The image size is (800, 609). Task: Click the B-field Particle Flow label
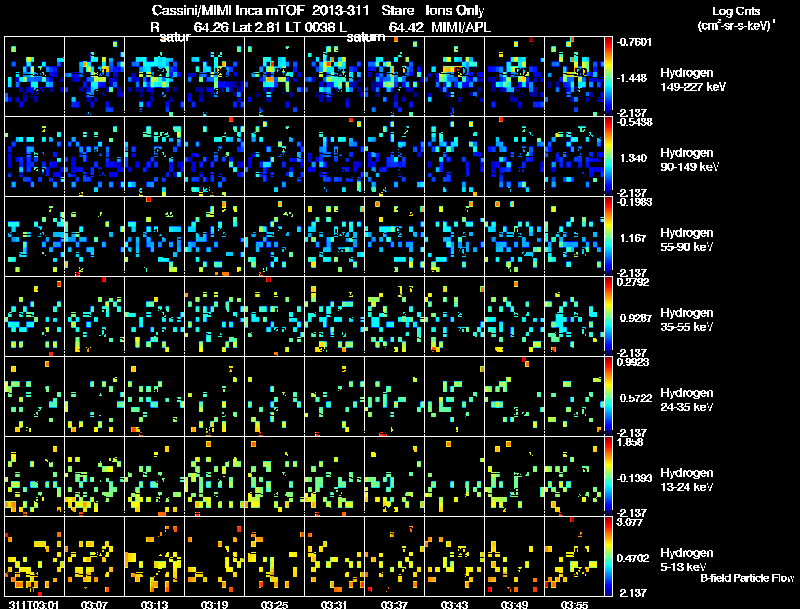(747, 578)
